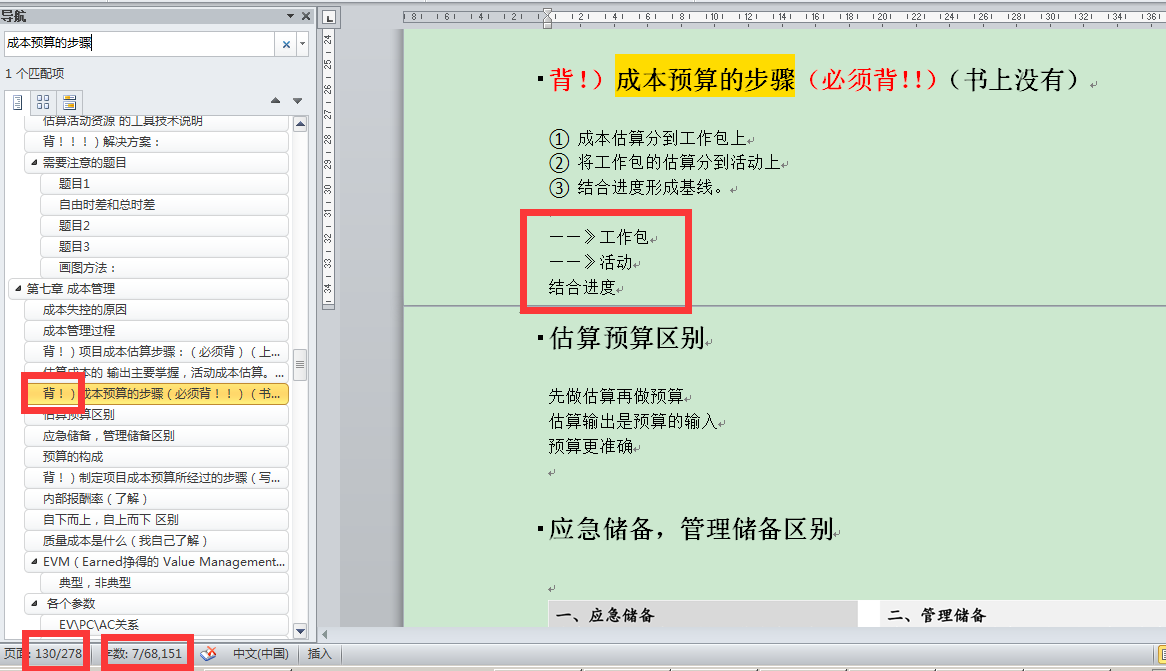Collapse the 第七章 成本管理 heading
1166x671 pixels.
(18, 289)
